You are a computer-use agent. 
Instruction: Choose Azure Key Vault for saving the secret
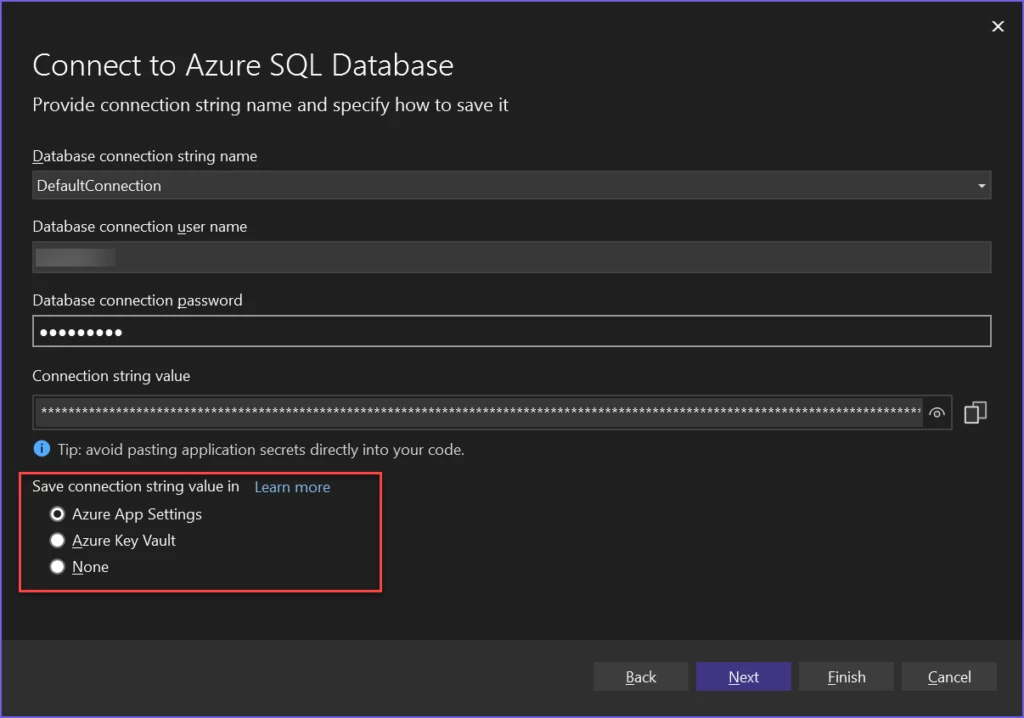point(57,540)
